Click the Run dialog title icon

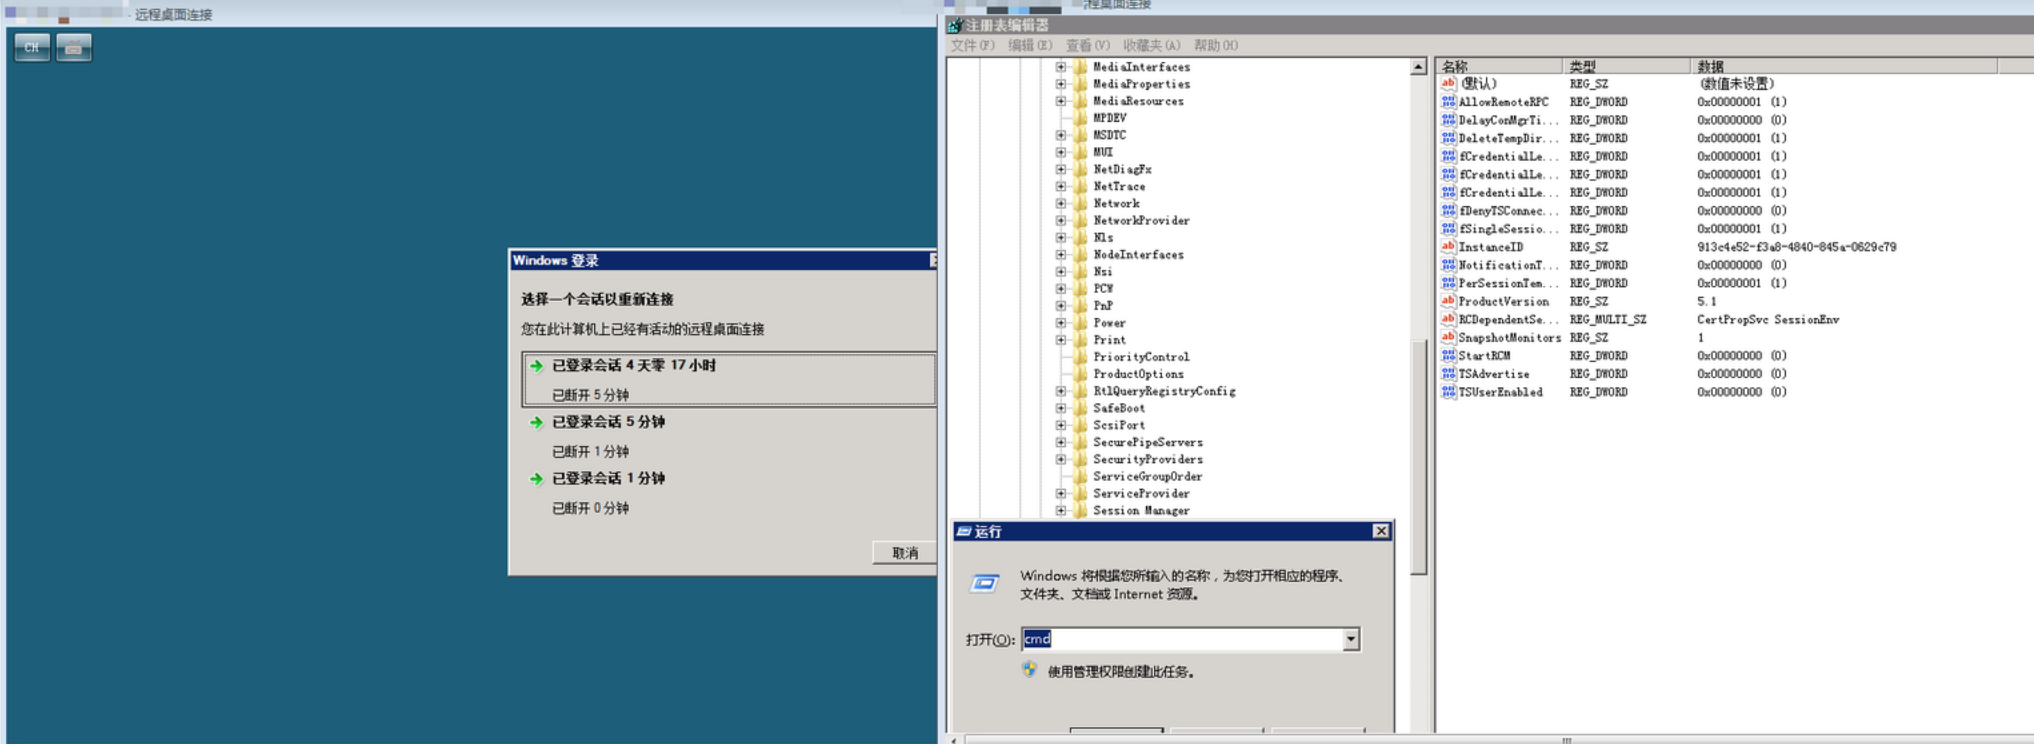[964, 532]
